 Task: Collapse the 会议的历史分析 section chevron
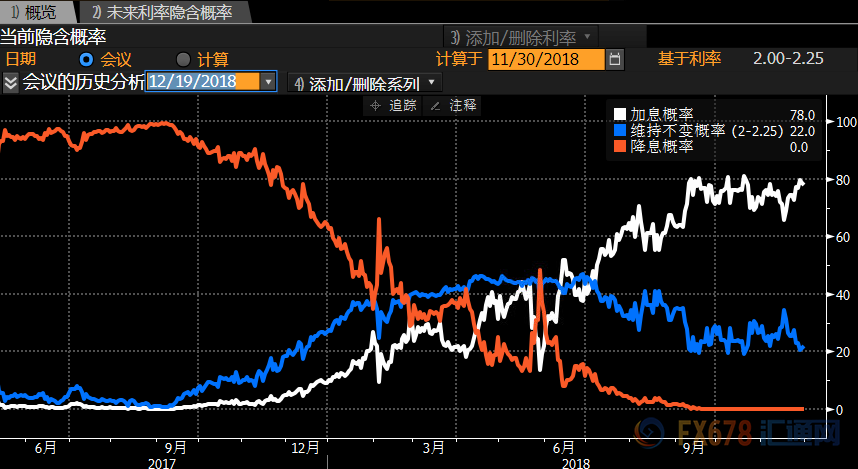tap(10, 82)
